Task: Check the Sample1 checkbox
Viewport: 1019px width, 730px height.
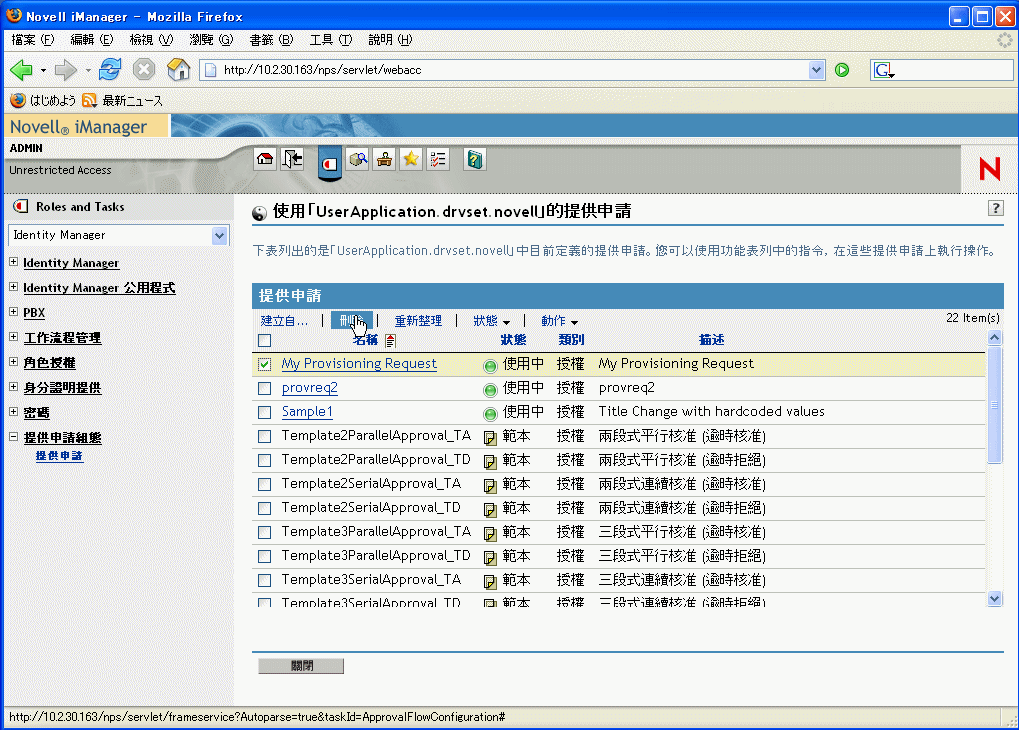Action: pos(264,412)
